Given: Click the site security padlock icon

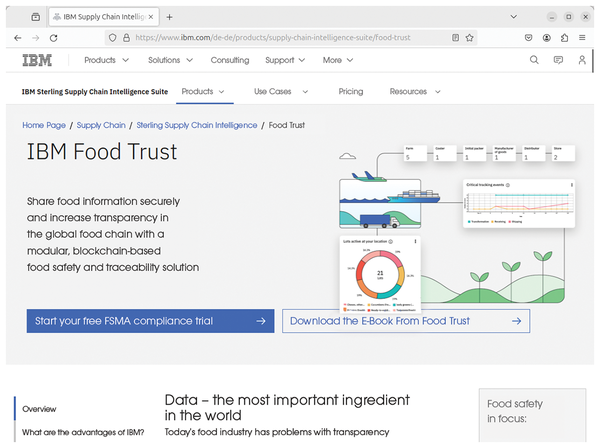Looking at the screenshot, I should pyautogui.click(x=126, y=38).
